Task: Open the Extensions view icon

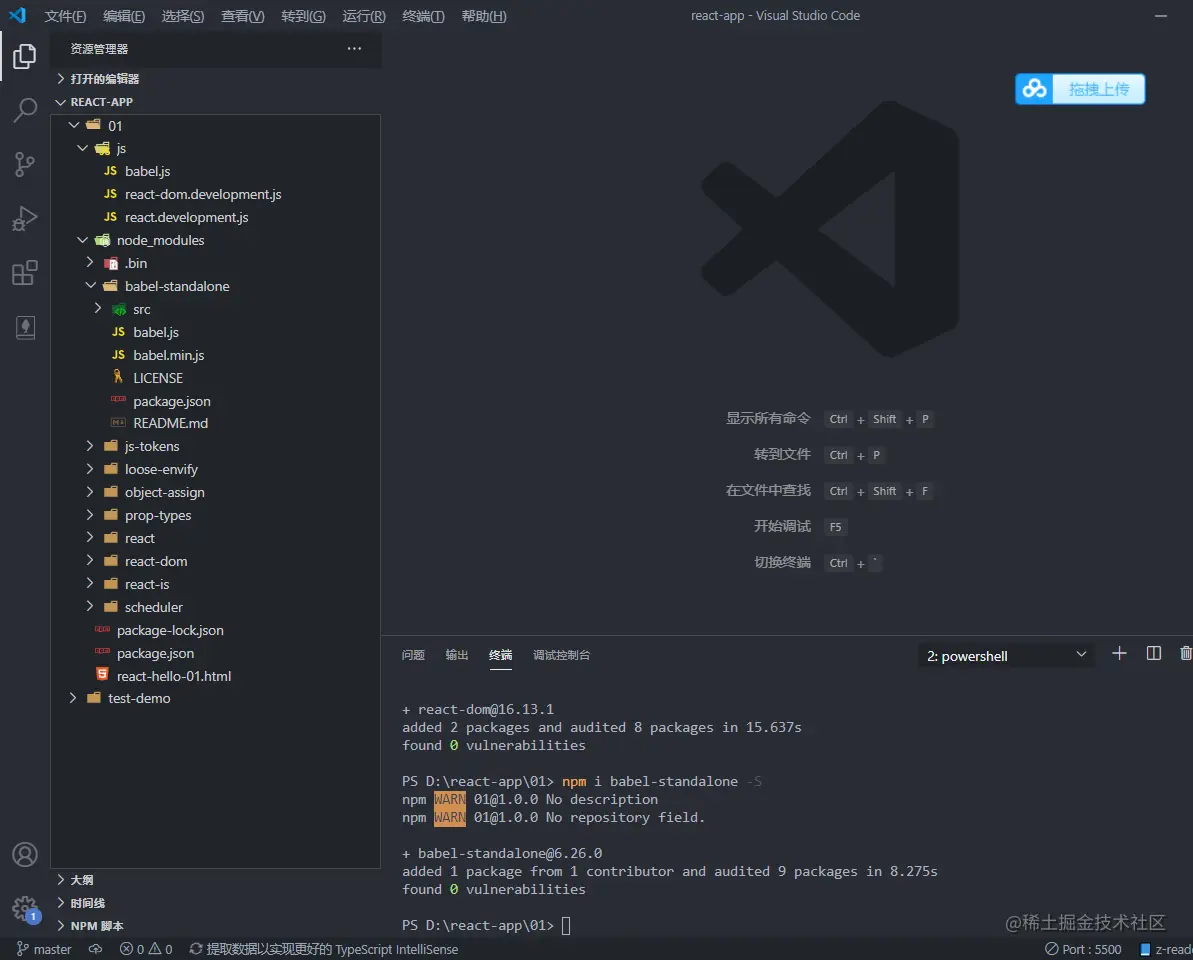Action: click(x=24, y=273)
